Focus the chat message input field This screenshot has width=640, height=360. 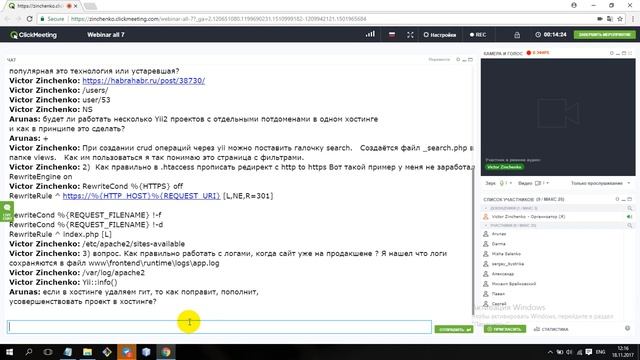point(219,327)
